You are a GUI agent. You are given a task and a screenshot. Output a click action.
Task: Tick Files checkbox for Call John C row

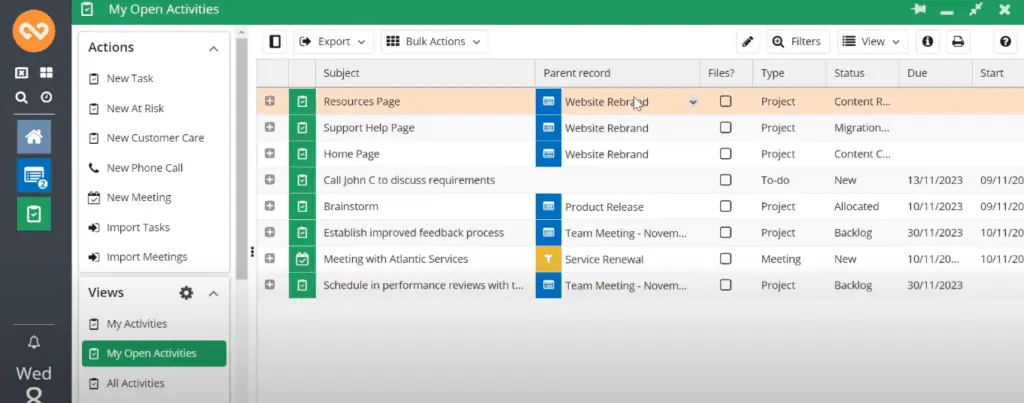(x=726, y=180)
